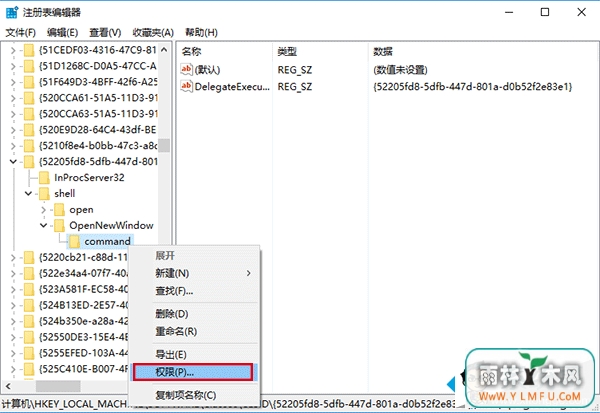Expand the {51F649D3-4BFF-42f6 key
The height and width of the screenshot is (413, 600).
coord(13,82)
